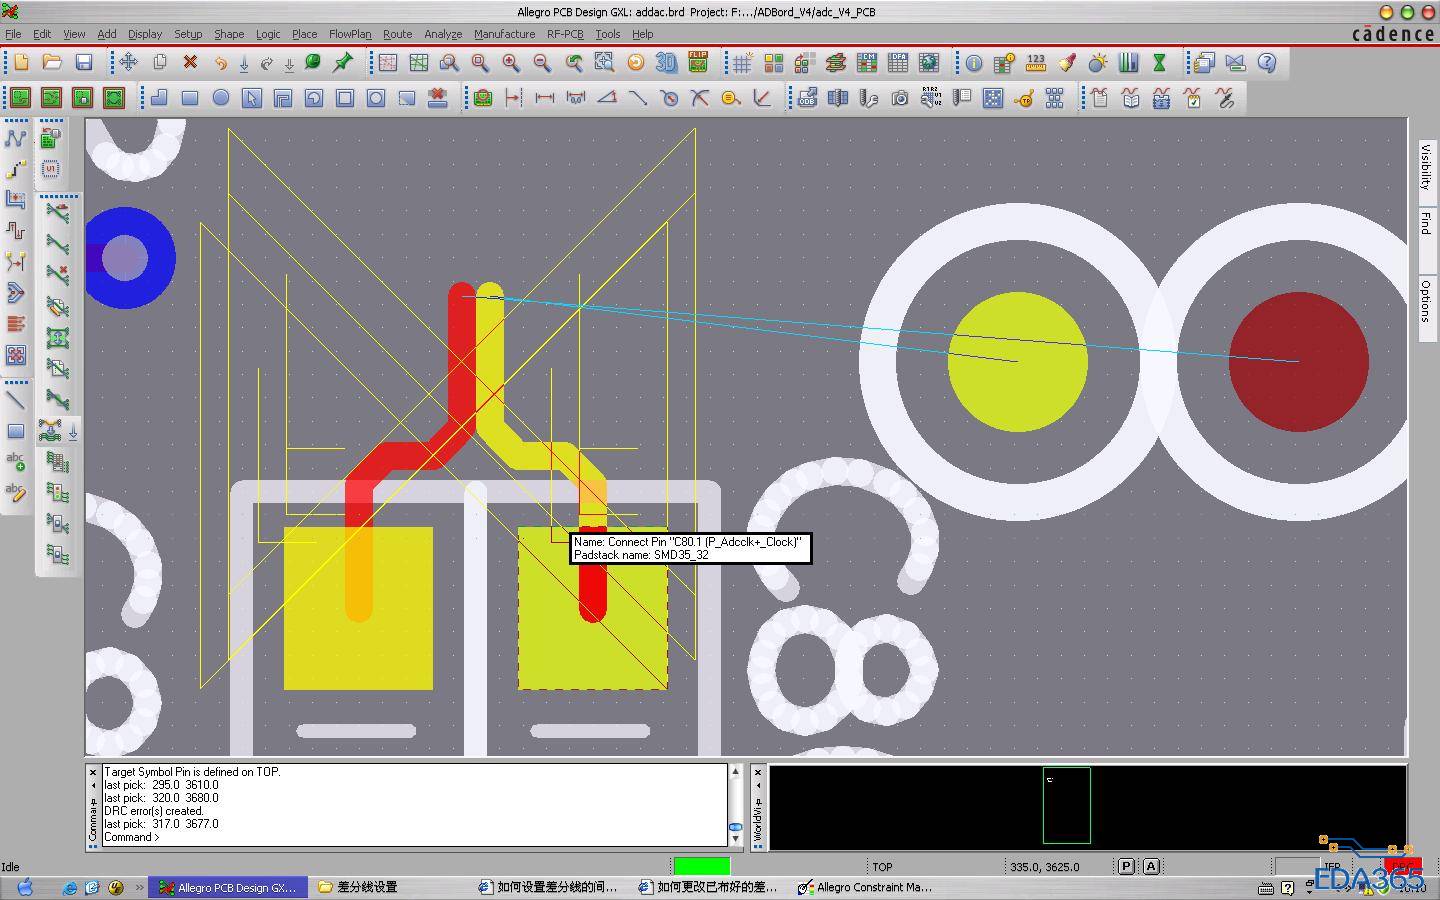
Task: Click the red Delete X icon
Action: 190,63
